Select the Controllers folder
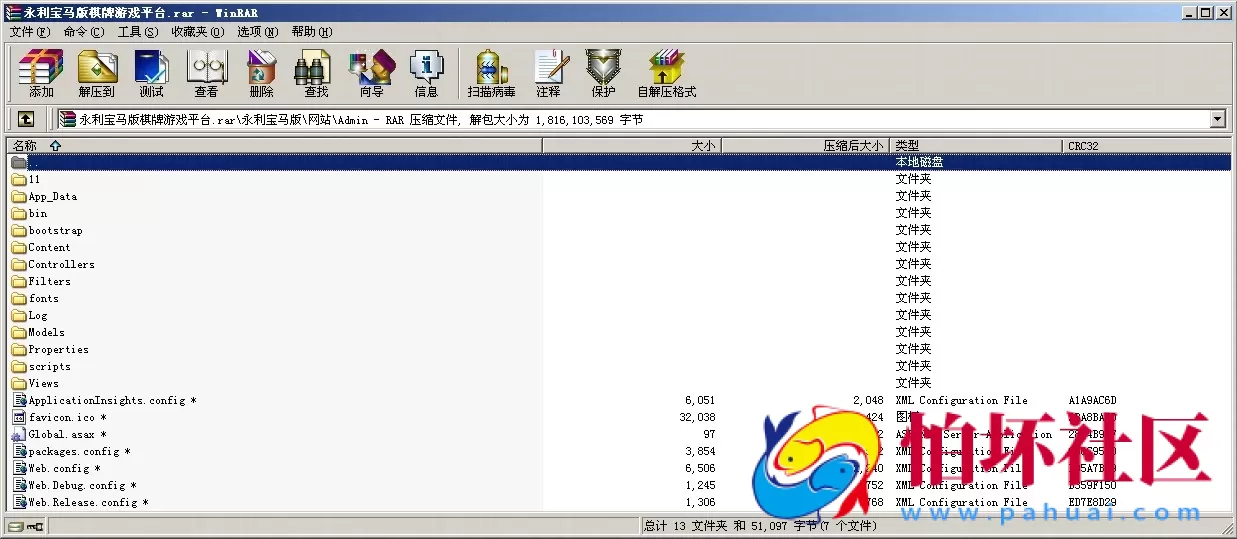Image resolution: width=1237 pixels, height=539 pixels. point(61,265)
